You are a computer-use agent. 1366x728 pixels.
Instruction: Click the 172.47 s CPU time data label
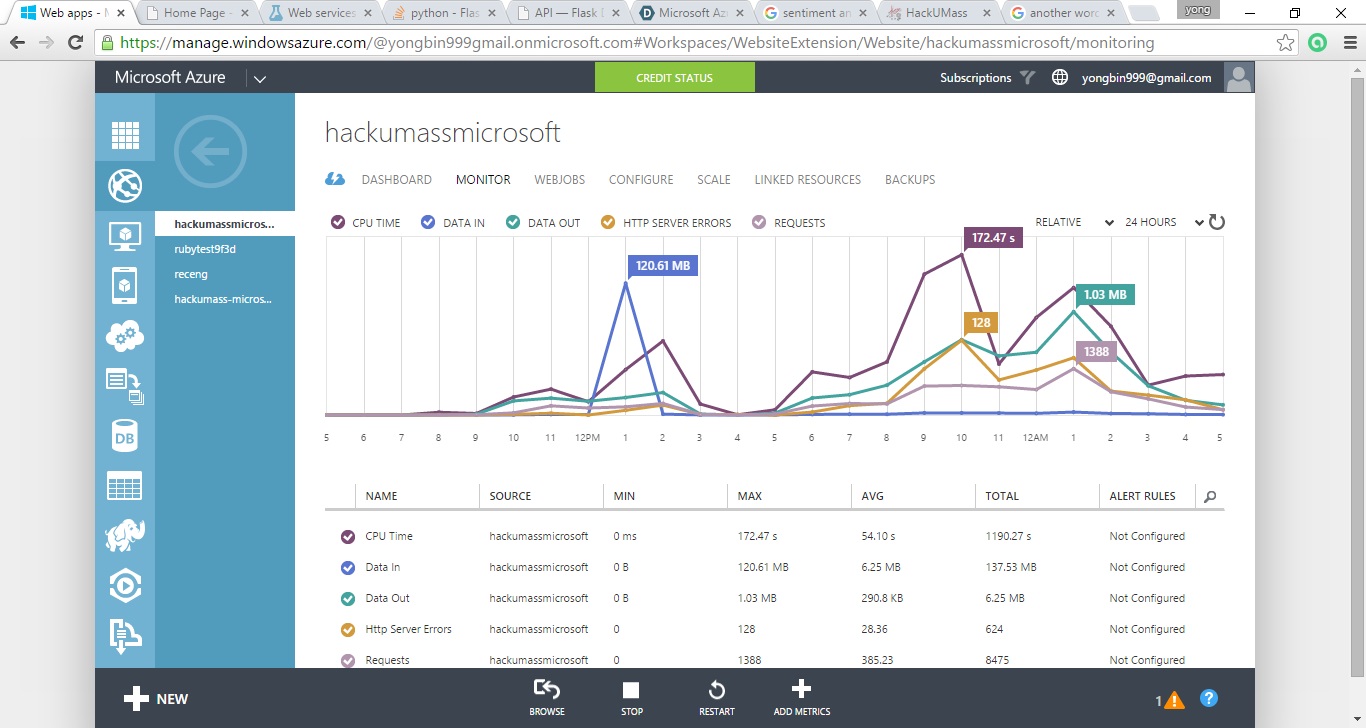[993, 238]
